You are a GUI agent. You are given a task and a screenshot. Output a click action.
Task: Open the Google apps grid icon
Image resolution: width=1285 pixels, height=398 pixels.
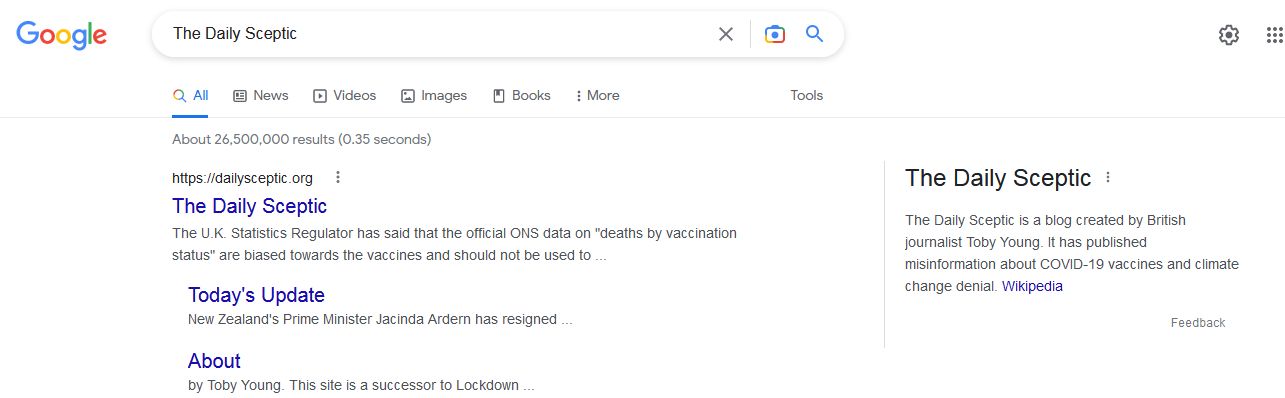pyautogui.click(x=1274, y=35)
